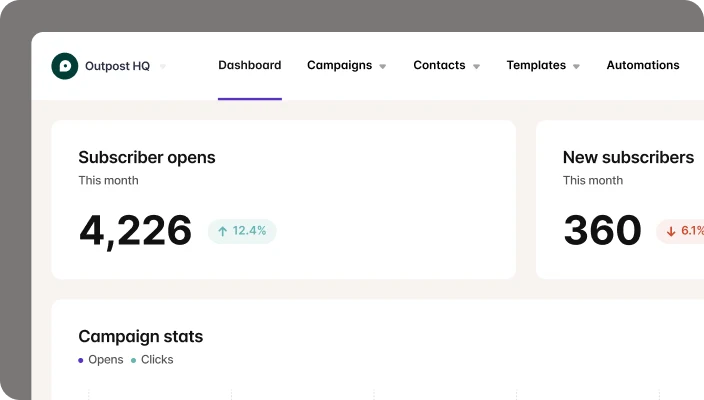The image size is (704, 400).
Task: Click the Subscriber opens card title
Action: 147,157
